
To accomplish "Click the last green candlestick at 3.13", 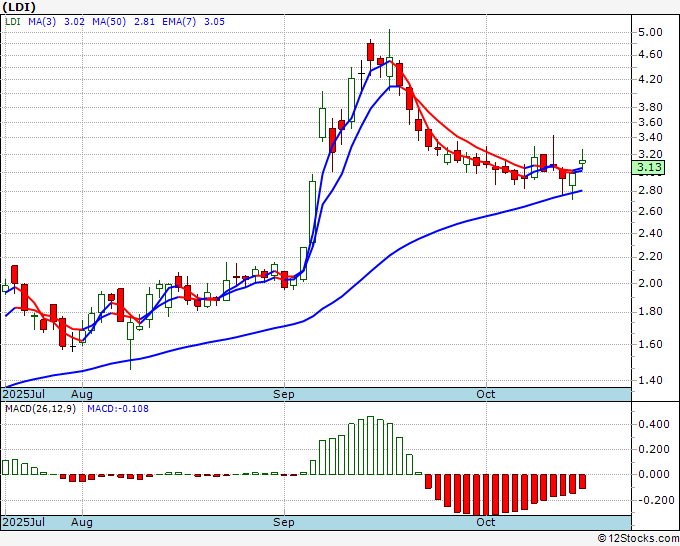I will point(582,161).
